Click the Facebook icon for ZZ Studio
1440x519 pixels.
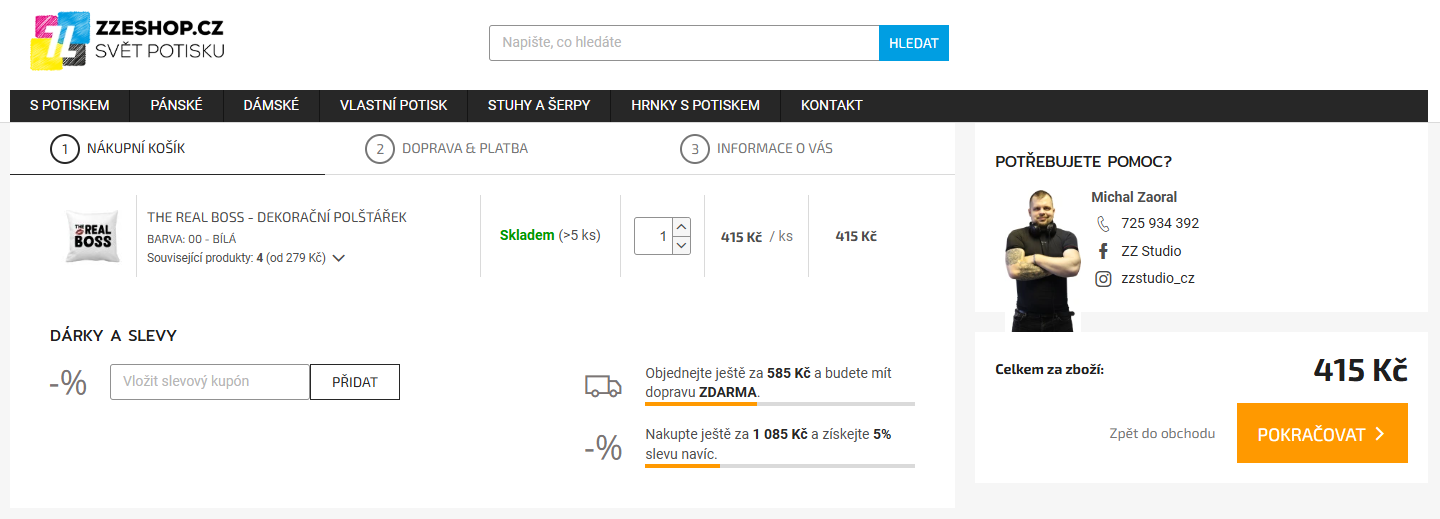[1103, 251]
